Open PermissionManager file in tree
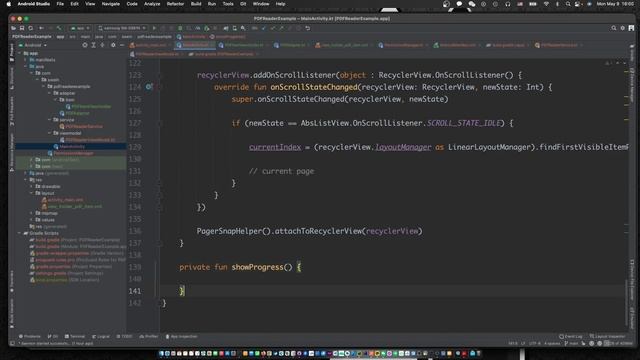 (71, 153)
